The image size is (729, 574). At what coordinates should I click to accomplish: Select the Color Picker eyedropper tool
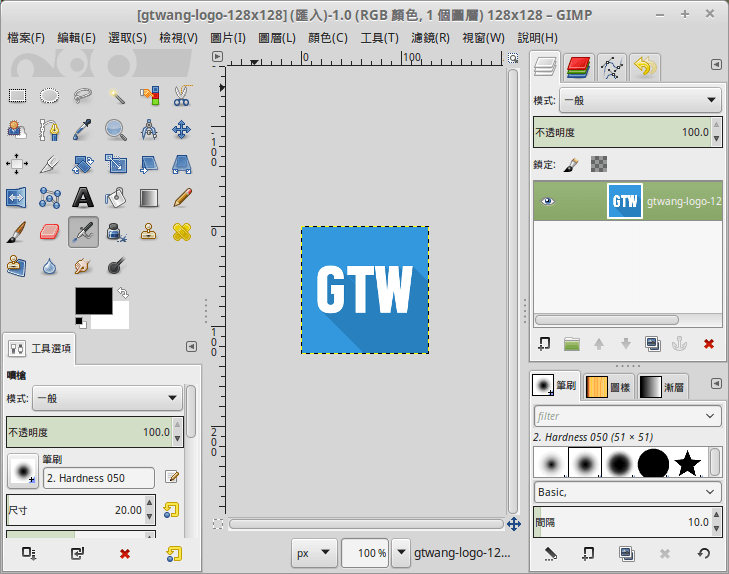click(x=83, y=130)
